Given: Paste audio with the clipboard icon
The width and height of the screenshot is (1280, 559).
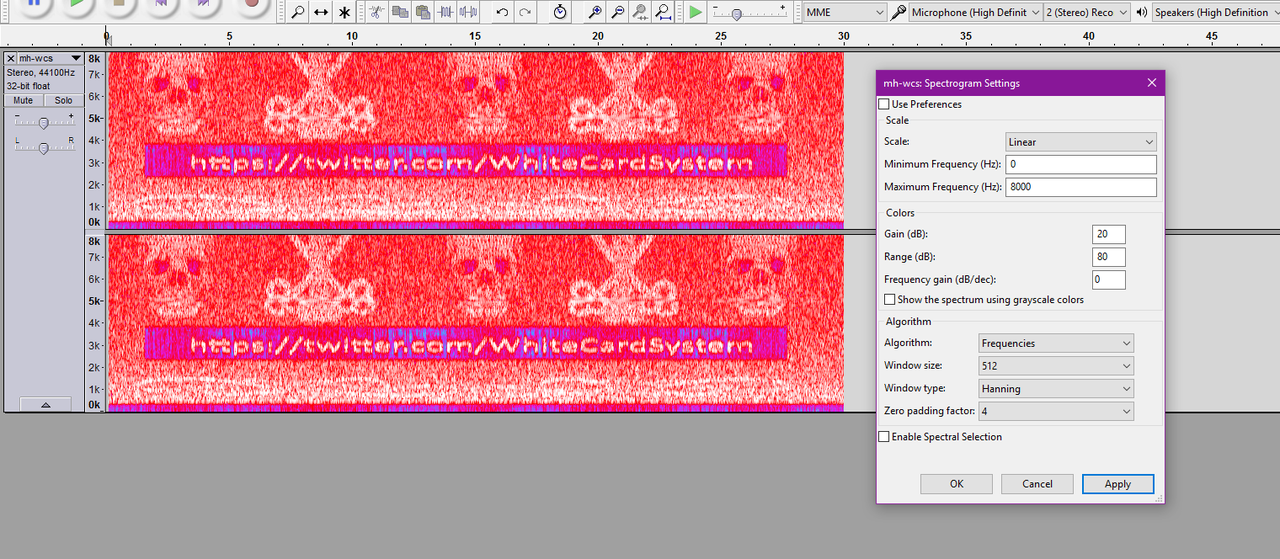Looking at the screenshot, I should (x=423, y=12).
